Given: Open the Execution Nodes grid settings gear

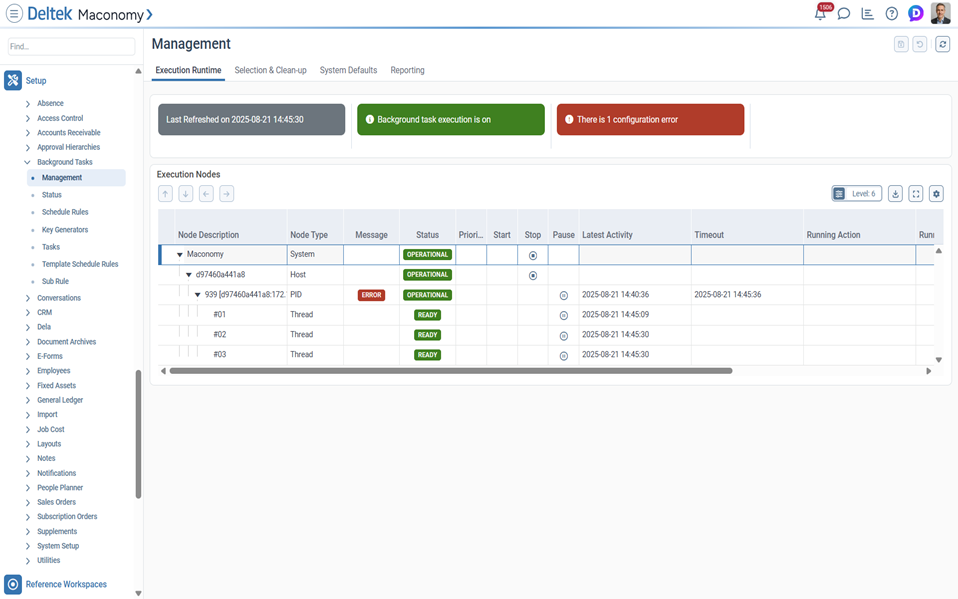Looking at the screenshot, I should pos(936,193).
